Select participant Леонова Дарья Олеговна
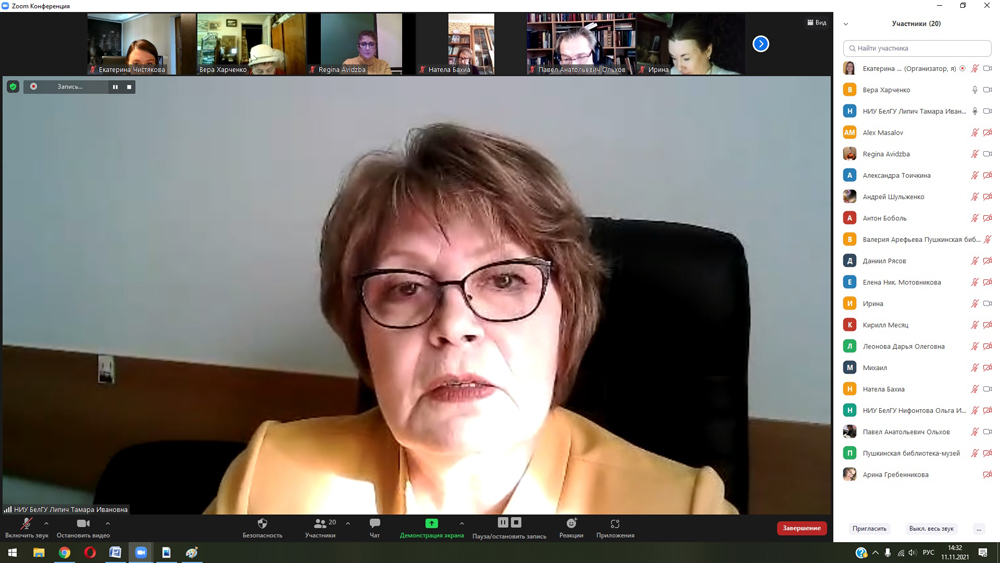This screenshot has width=1000, height=563. [916, 346]
